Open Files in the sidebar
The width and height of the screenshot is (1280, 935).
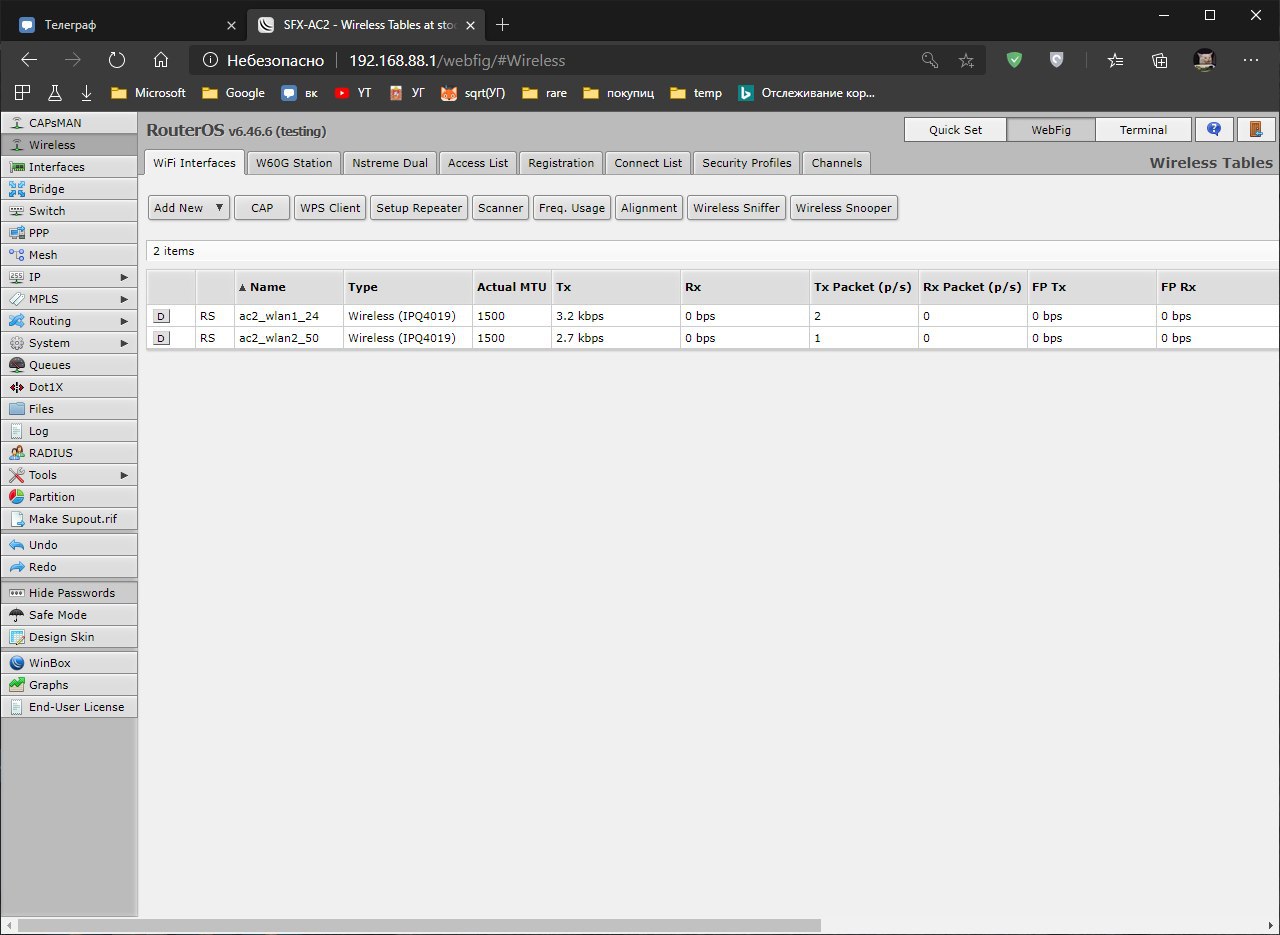pos(69,409)
